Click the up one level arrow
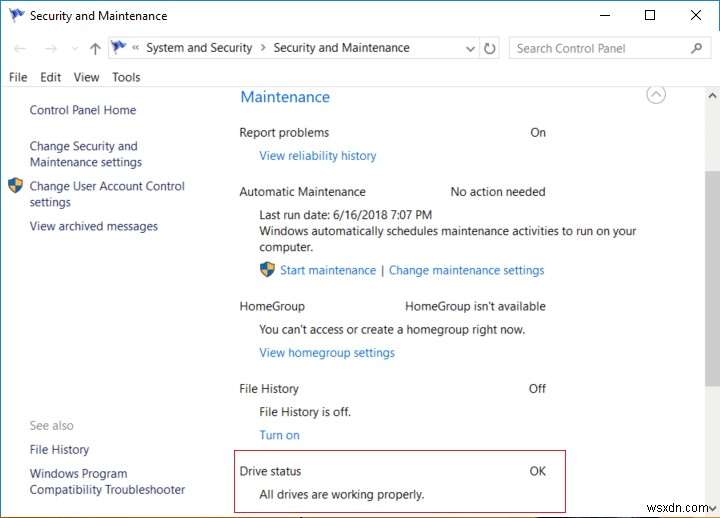The width and height of the screenshot is (720, 518). (x=95, y=48)
